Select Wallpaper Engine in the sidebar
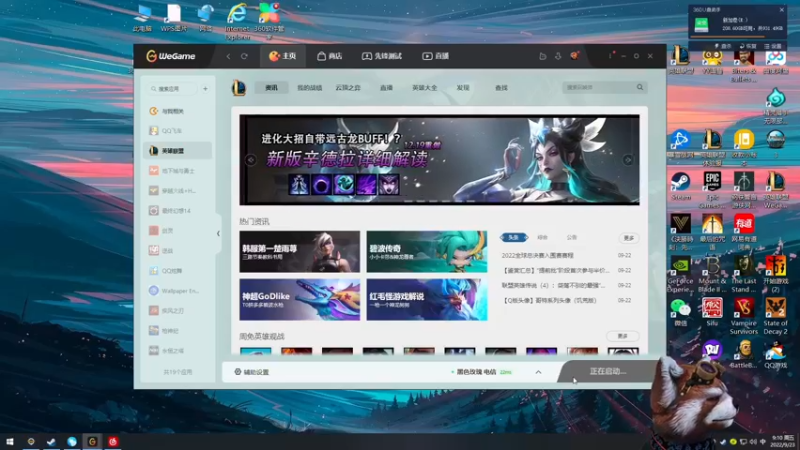800x450 pixels. coord(178,291)
